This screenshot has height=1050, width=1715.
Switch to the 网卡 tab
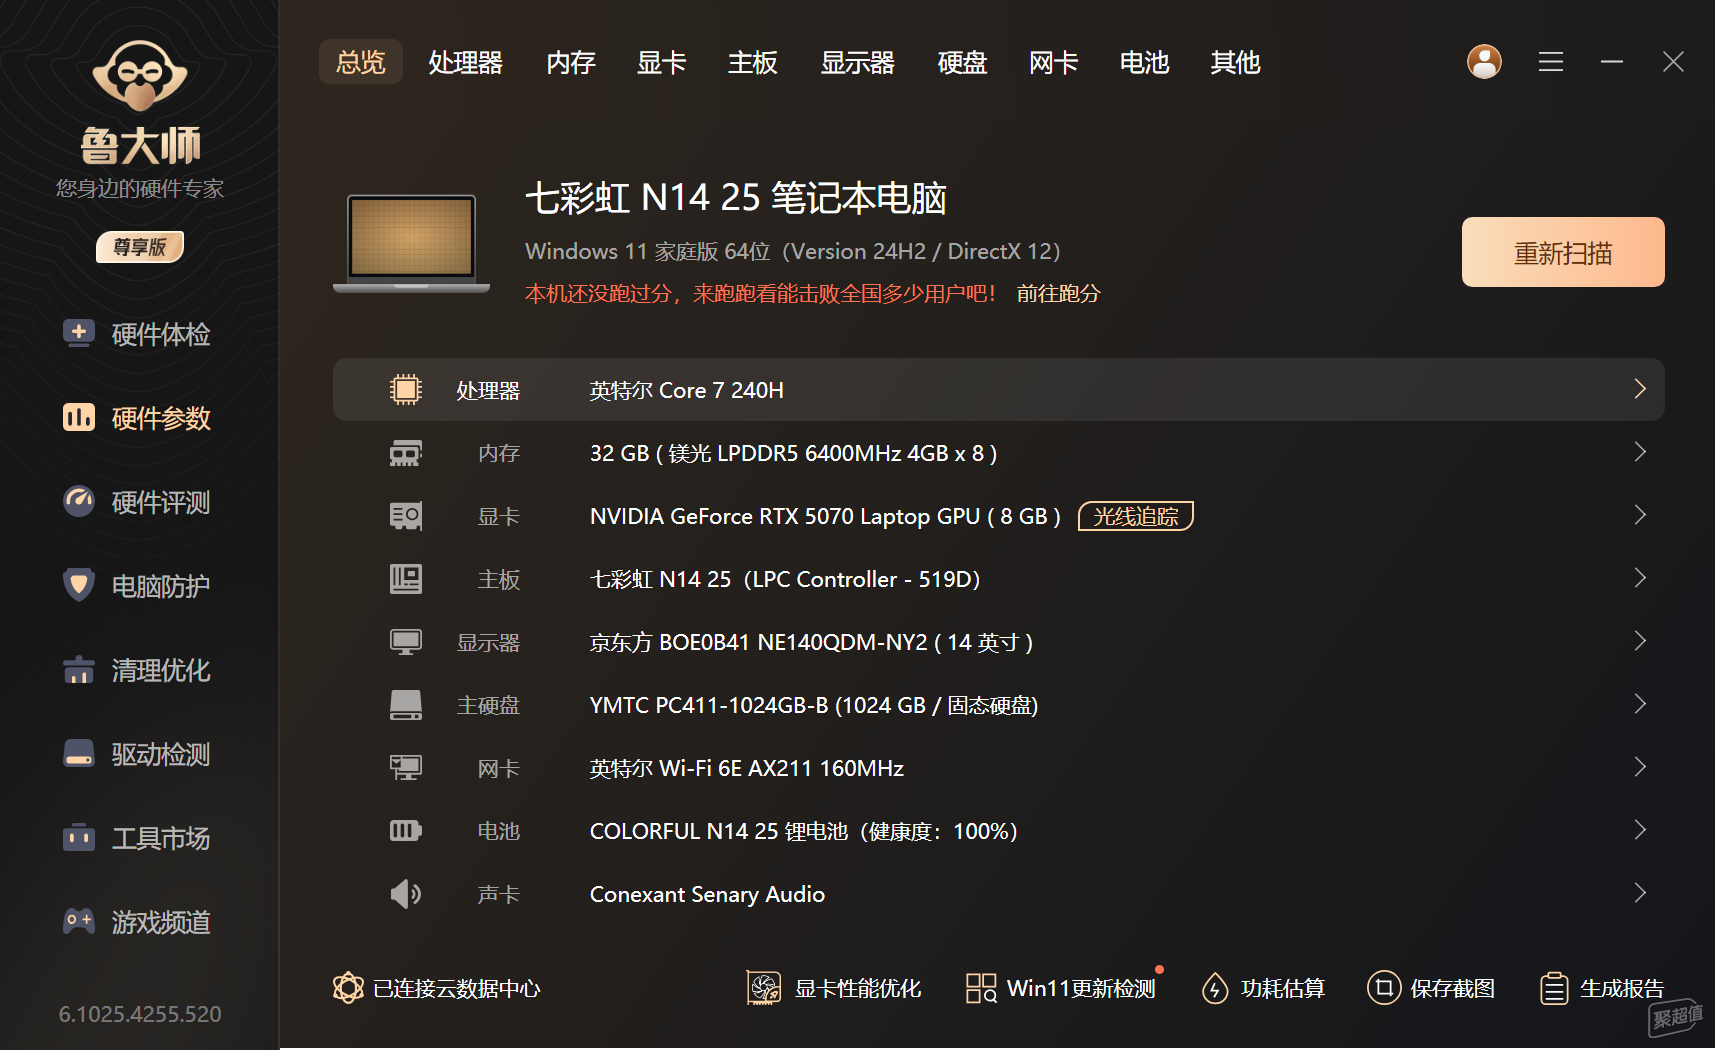click(1054, 62)
